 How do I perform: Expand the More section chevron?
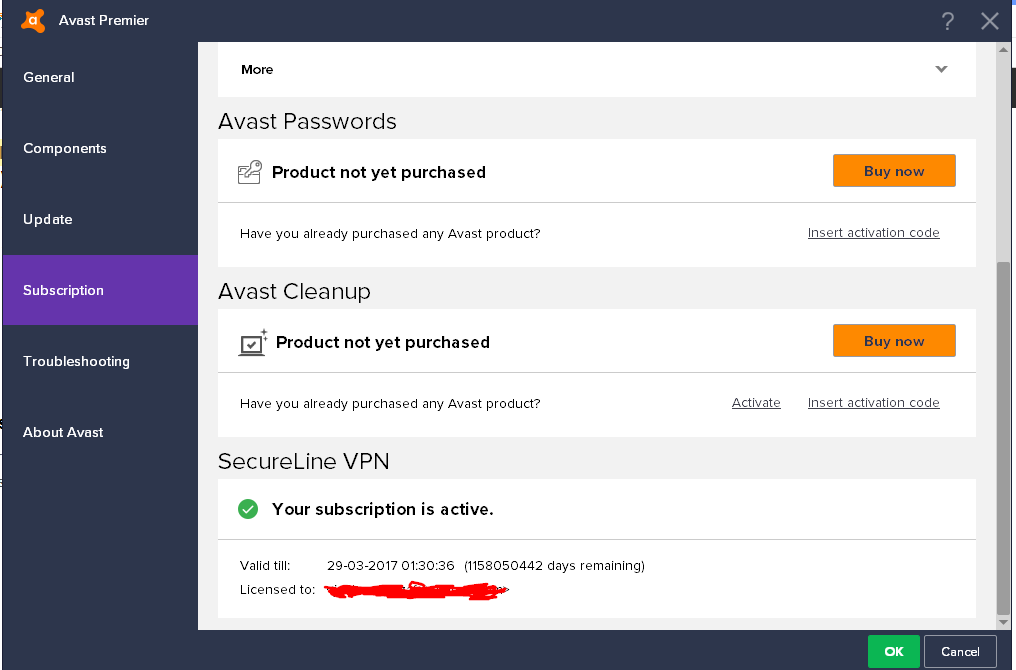[941, 69]
